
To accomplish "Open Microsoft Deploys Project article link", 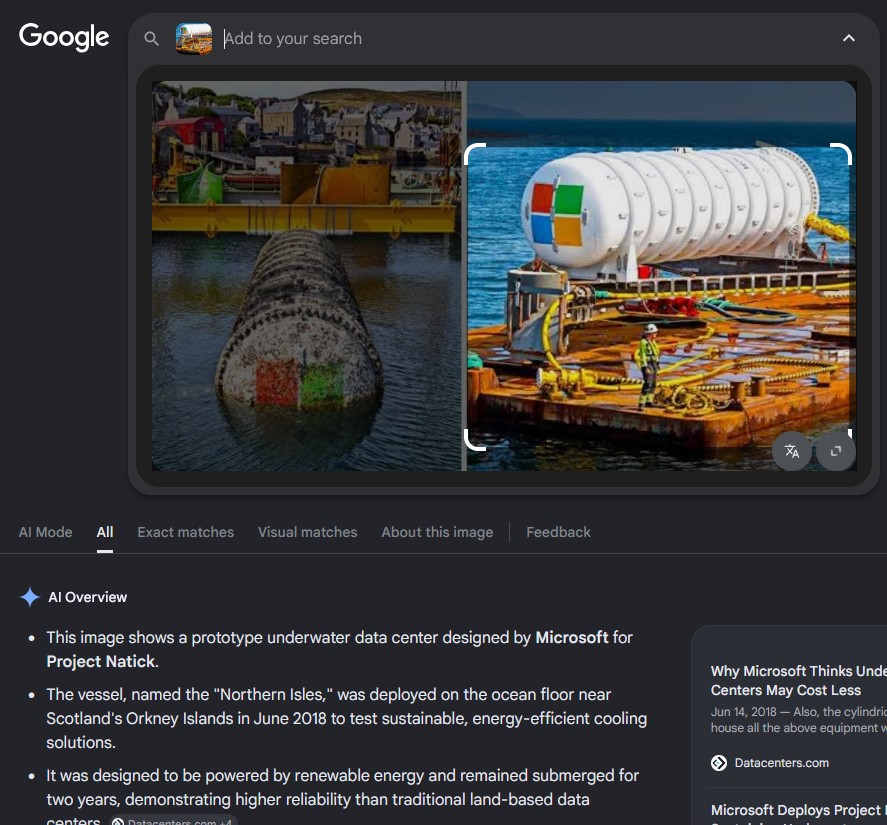I will click(x=799, y=811).
